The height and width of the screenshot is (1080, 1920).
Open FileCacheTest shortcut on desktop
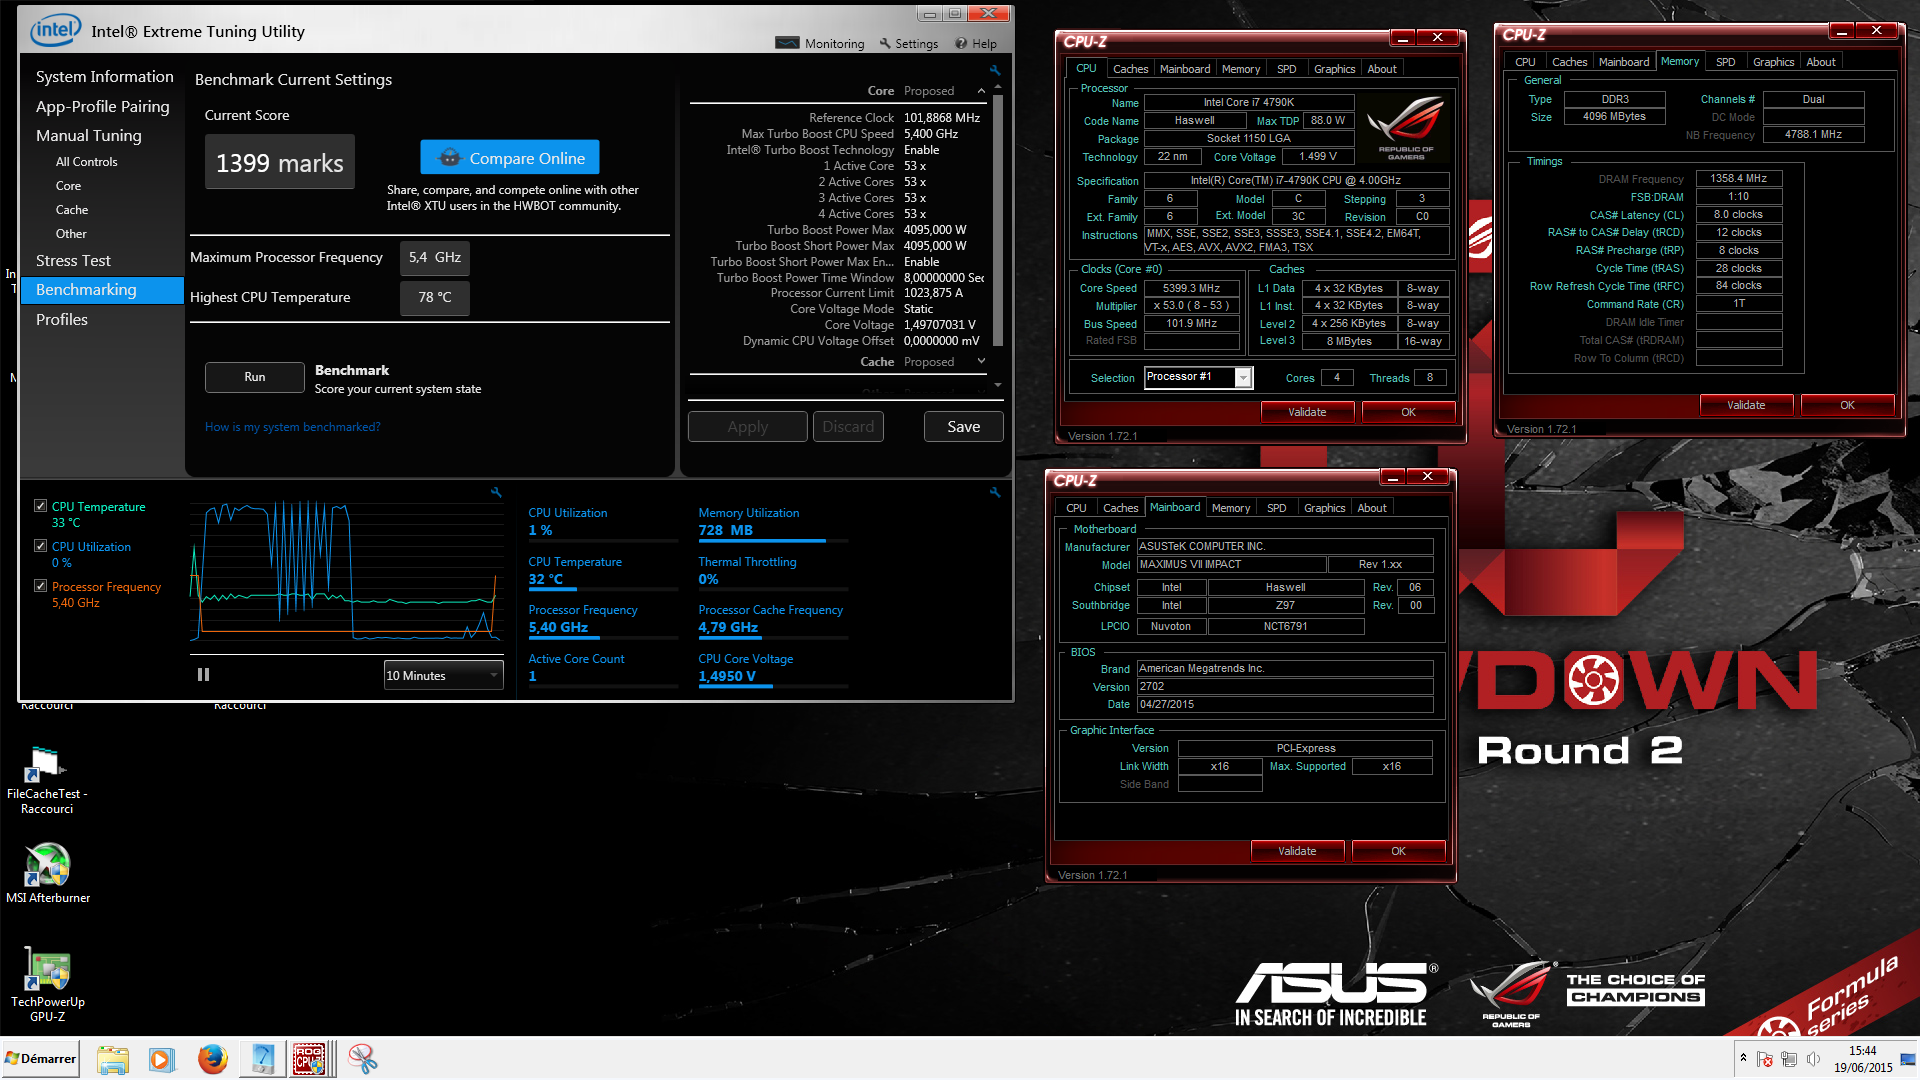(47, 781)
